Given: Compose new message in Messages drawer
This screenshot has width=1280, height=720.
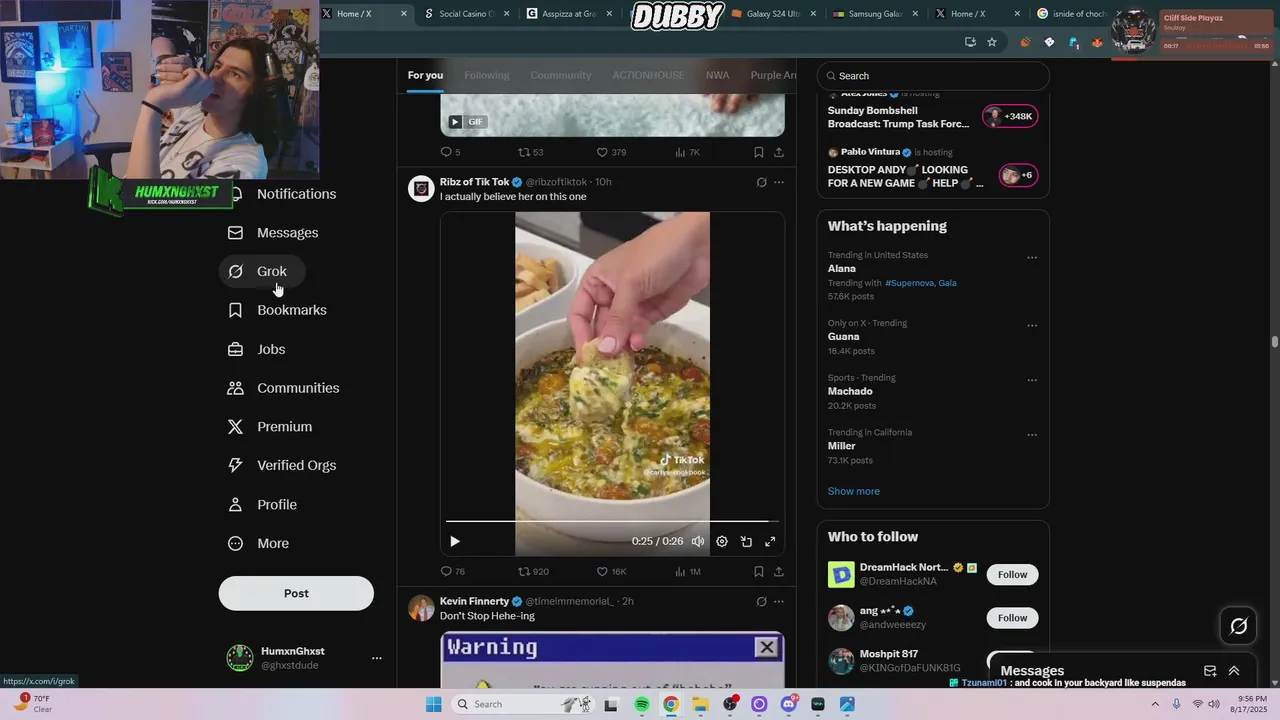Looking at the screenshot, I should coord(1210,671).
